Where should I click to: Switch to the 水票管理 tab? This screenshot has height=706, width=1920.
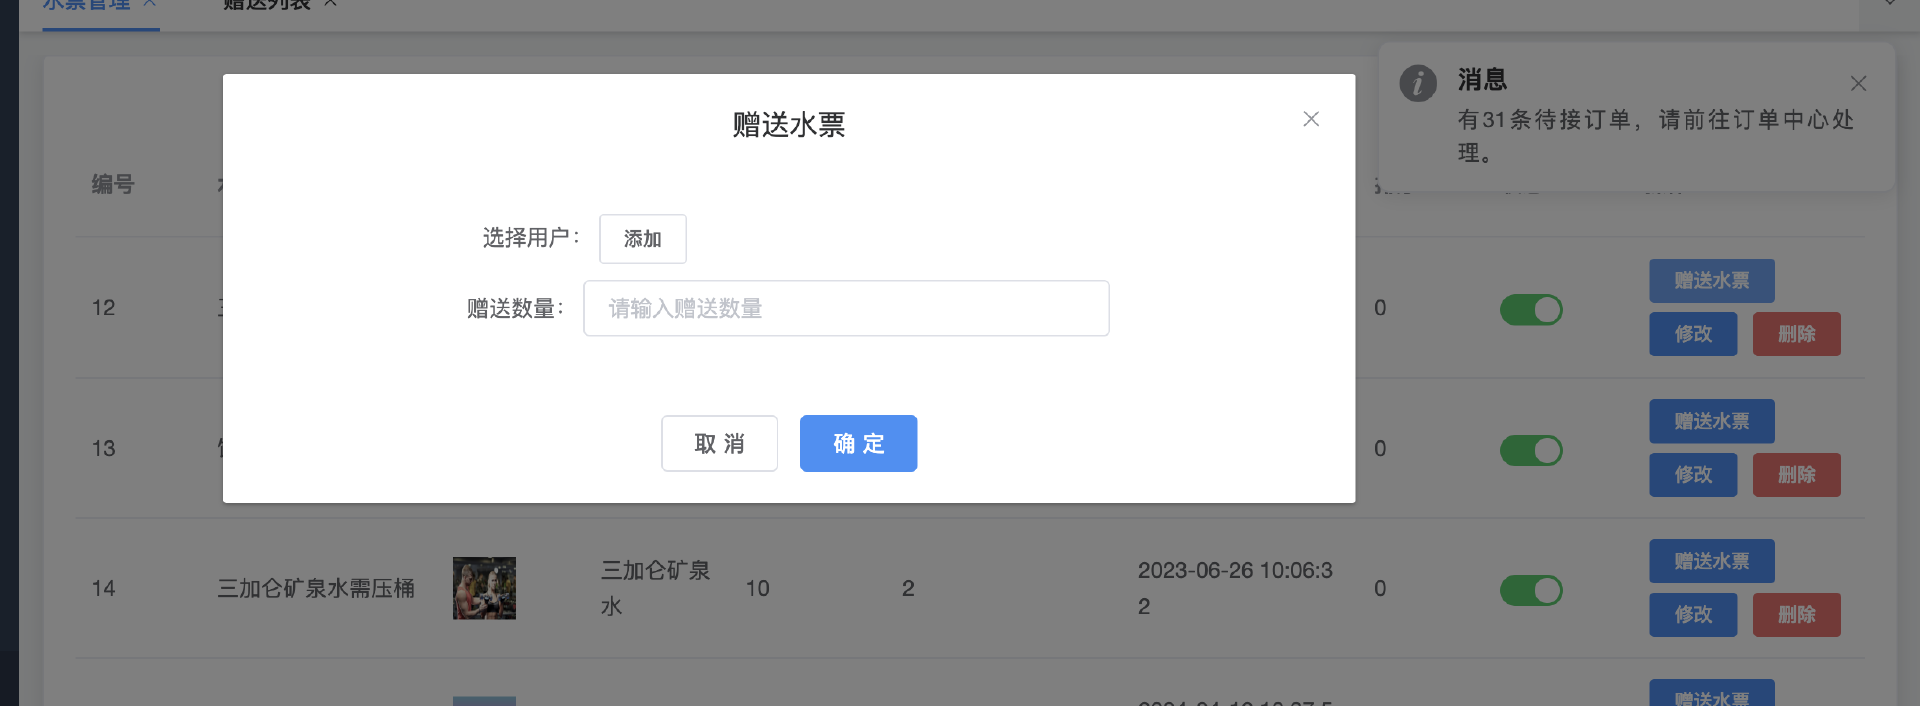tap(87, 5)
